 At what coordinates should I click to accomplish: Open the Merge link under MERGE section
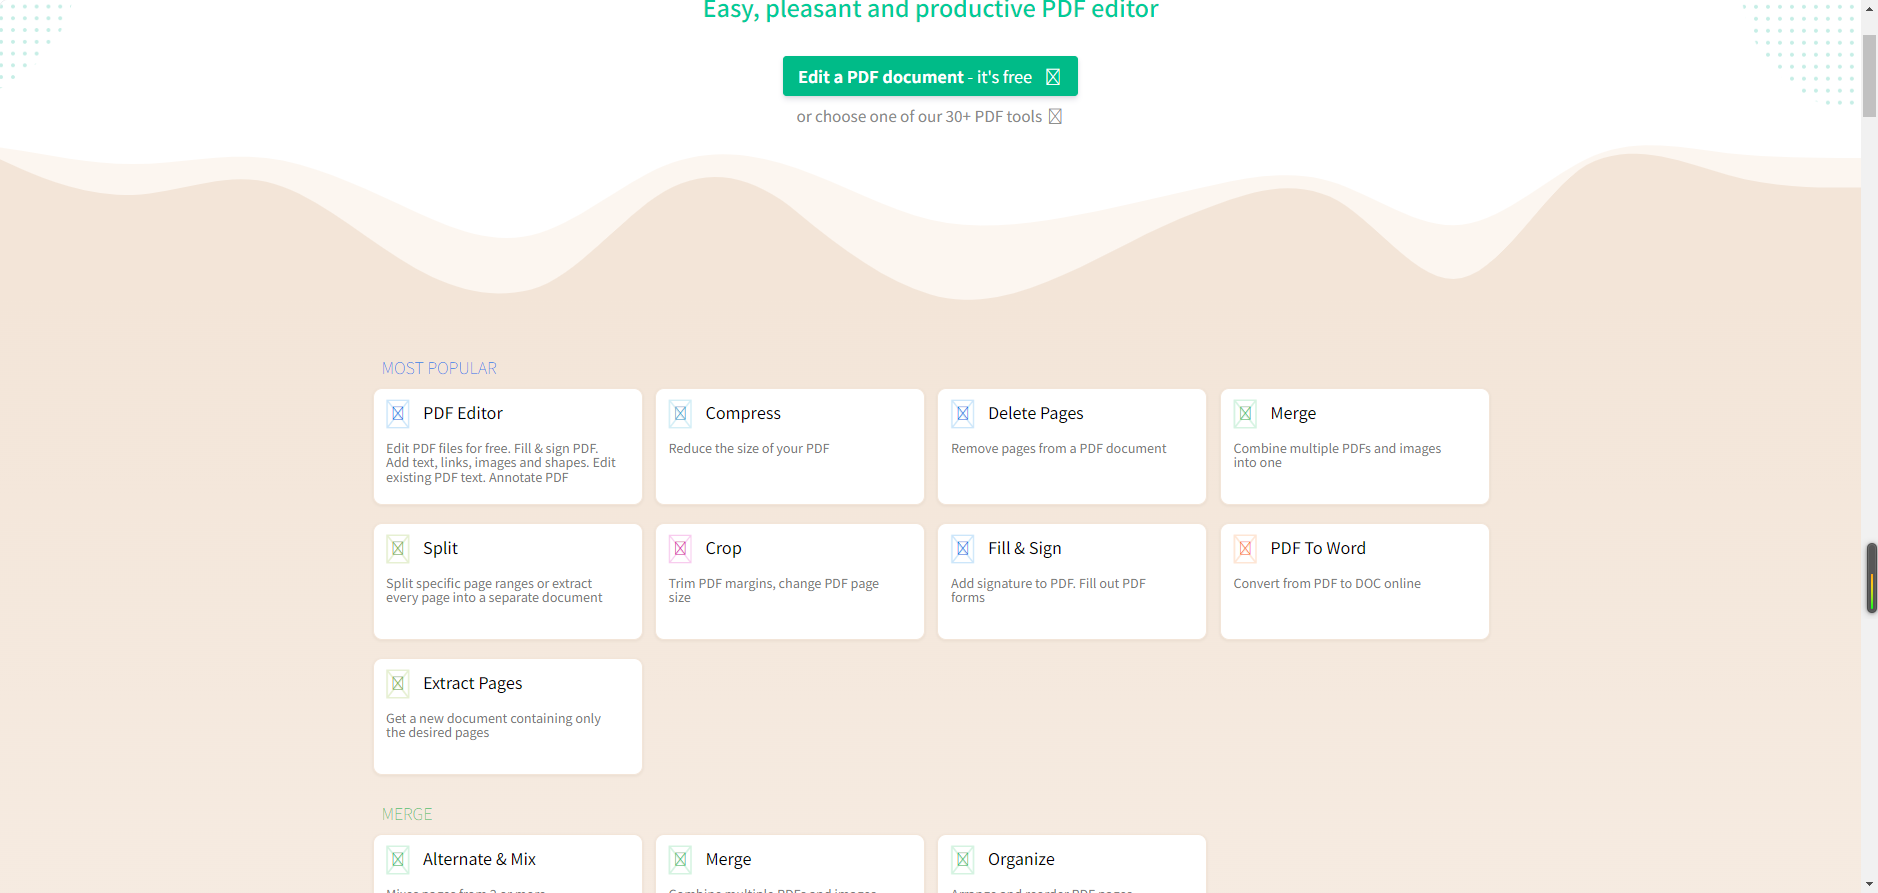(x=728, y=860)
